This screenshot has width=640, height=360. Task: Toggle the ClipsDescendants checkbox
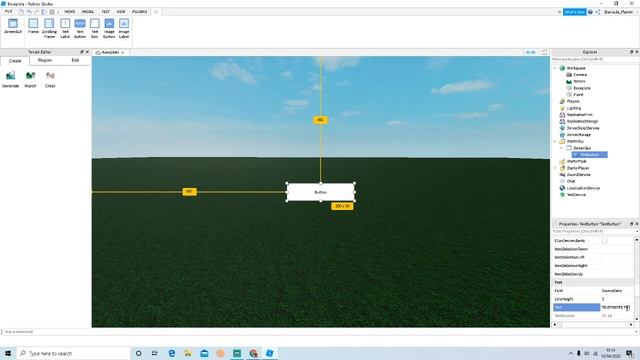pyautogui.click(x=604, y=241)
